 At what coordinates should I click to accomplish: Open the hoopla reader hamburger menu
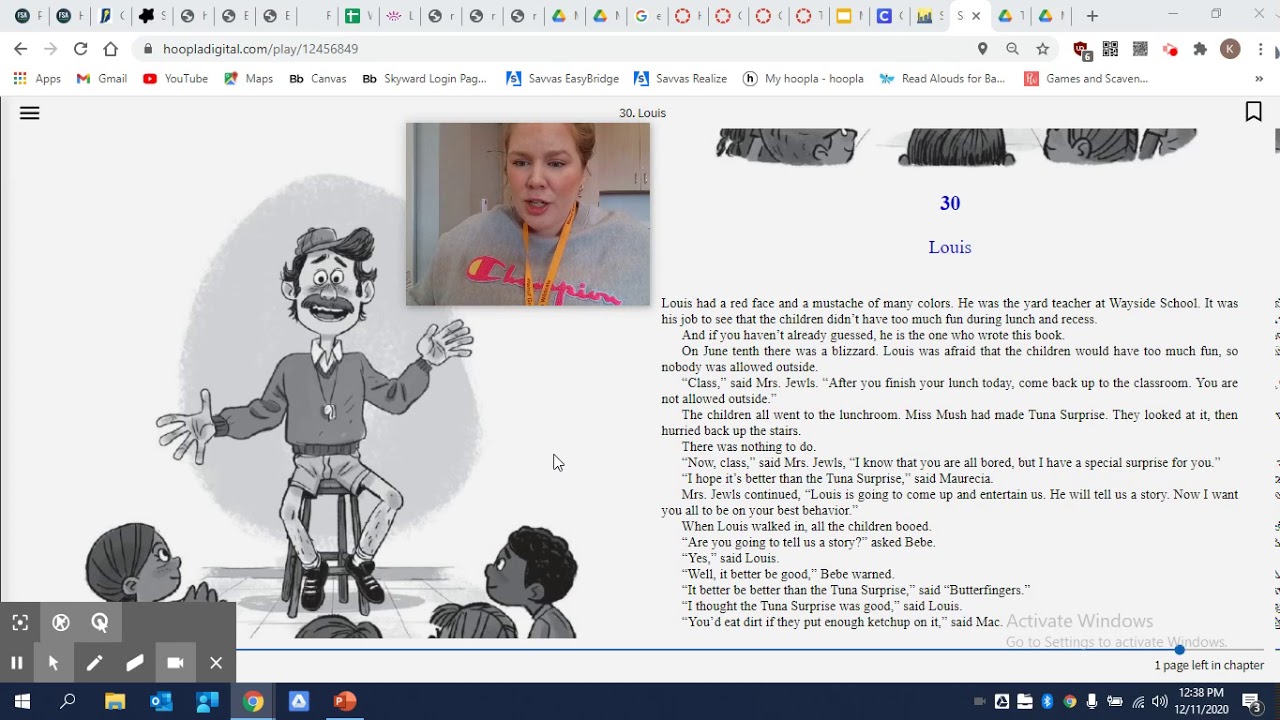(29, 113)
